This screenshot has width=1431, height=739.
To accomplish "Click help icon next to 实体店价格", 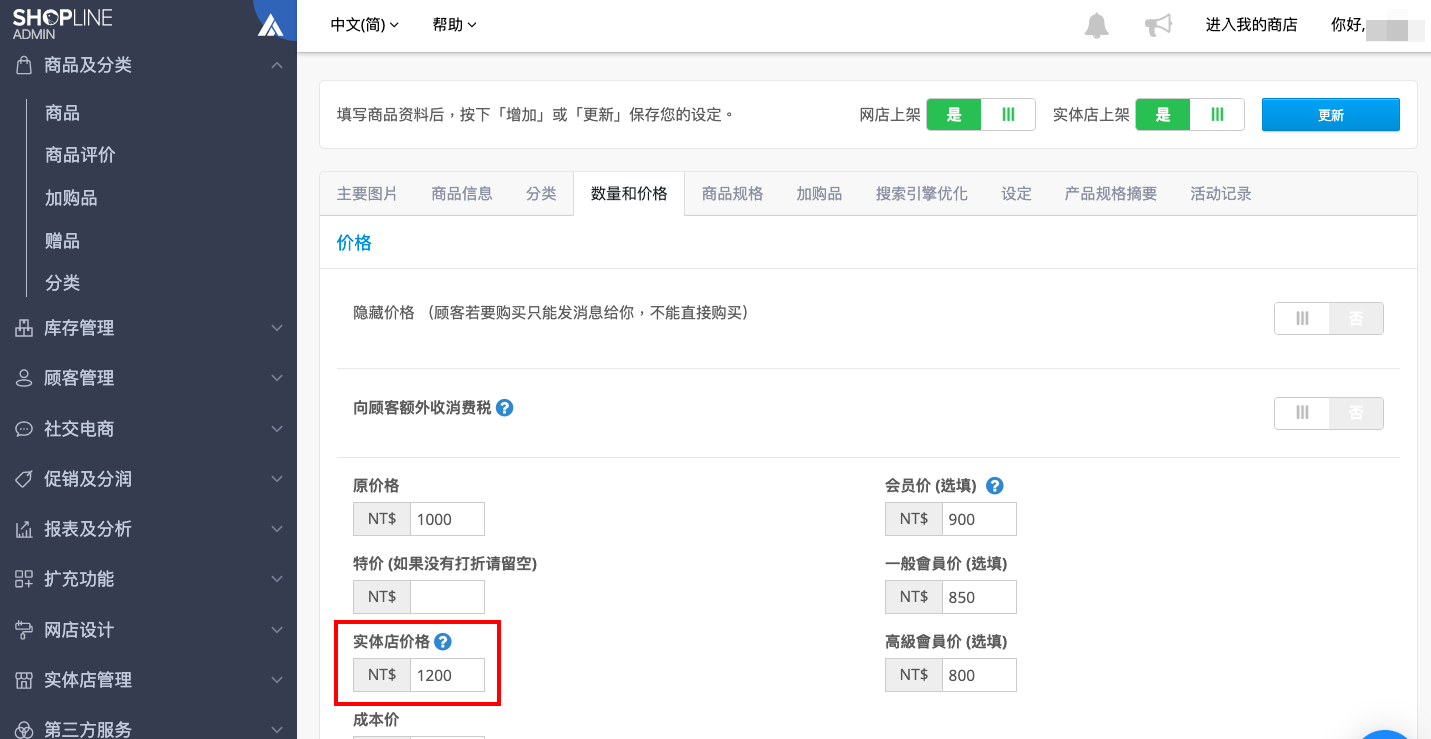I will pyautogui.click(x=443, y=642).
